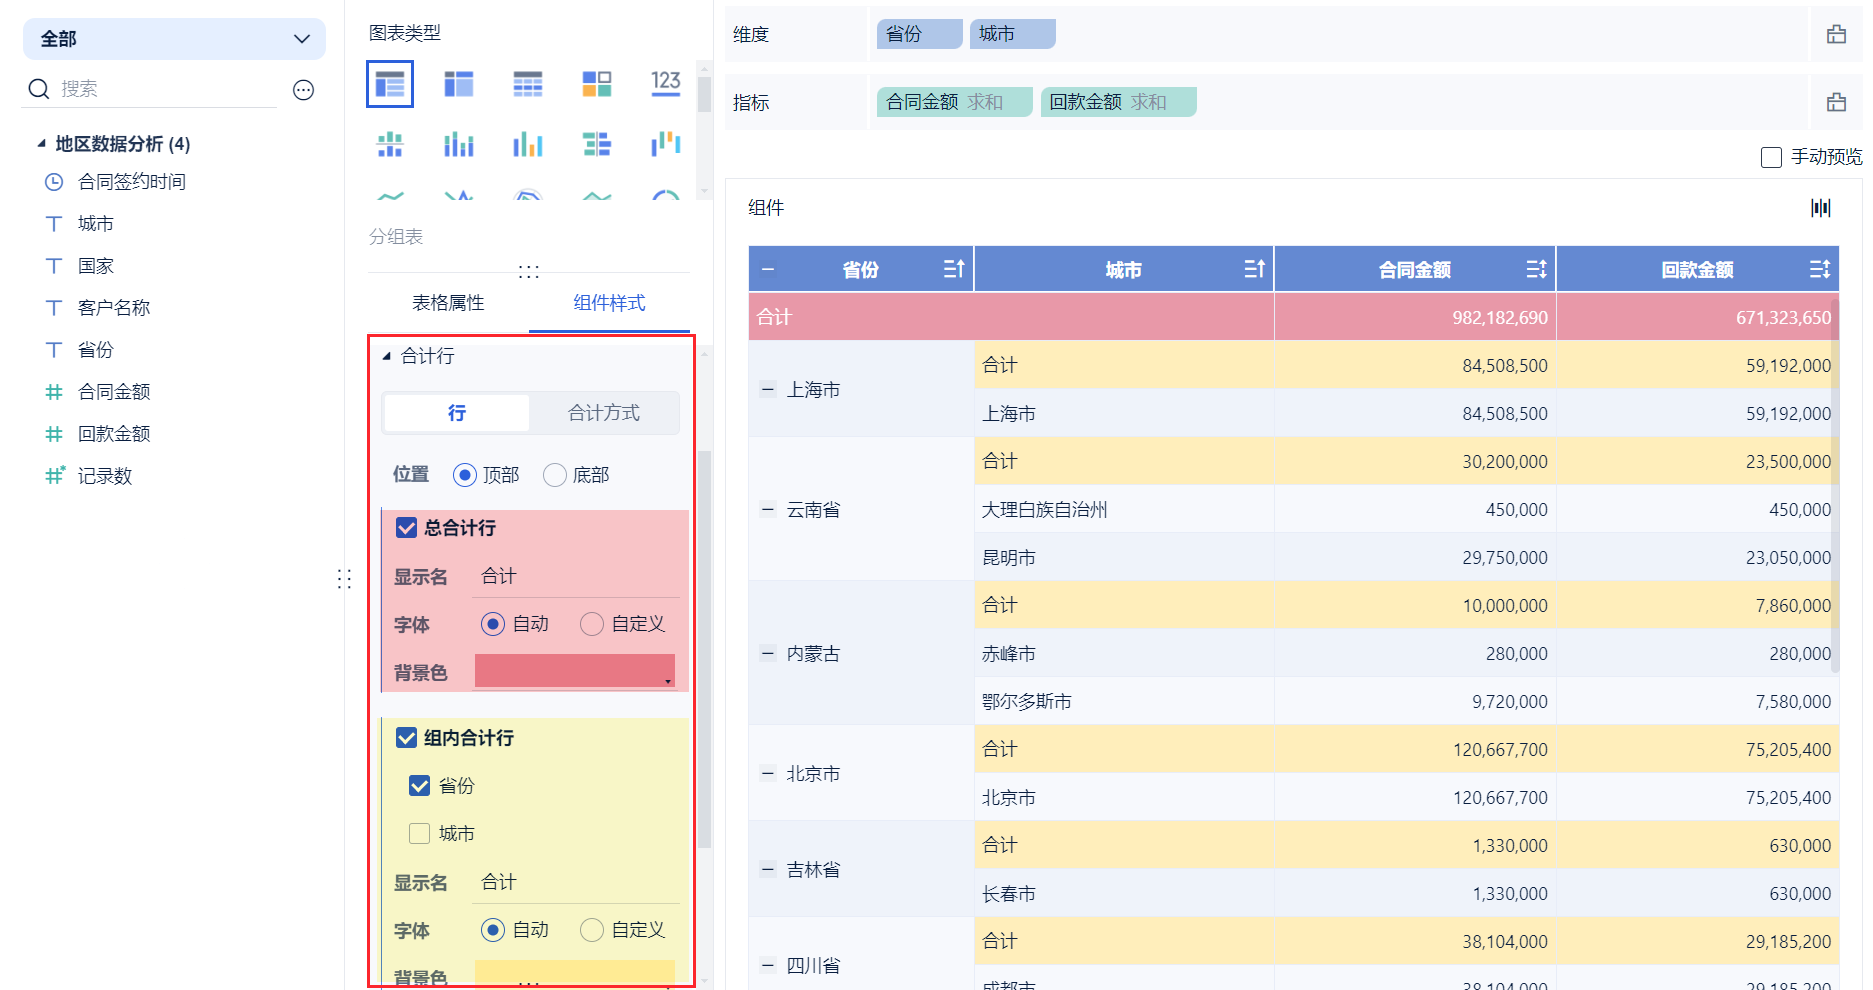The image size is (1873, 990).
Task: Choose 自动 font for 总合计行
Action: [493, 624]
